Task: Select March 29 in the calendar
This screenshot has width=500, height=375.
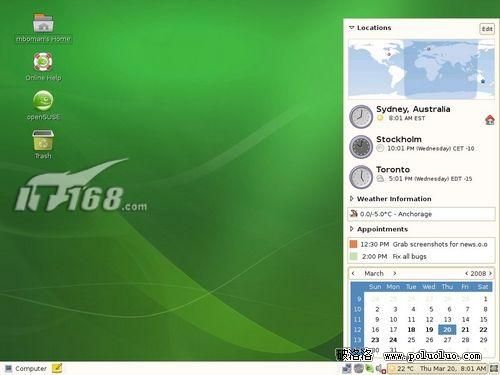Action: pyautogui.click(x=483, y=340)
